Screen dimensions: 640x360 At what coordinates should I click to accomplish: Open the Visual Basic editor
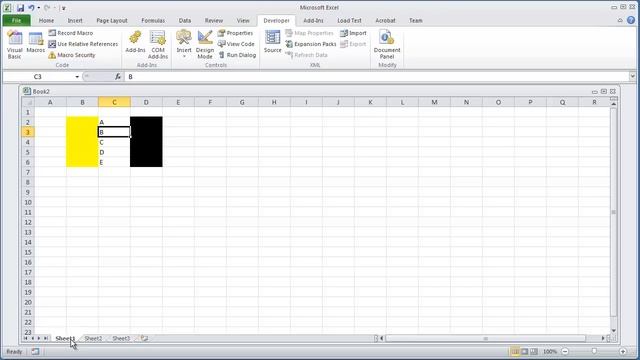click(x=15, y=45)
